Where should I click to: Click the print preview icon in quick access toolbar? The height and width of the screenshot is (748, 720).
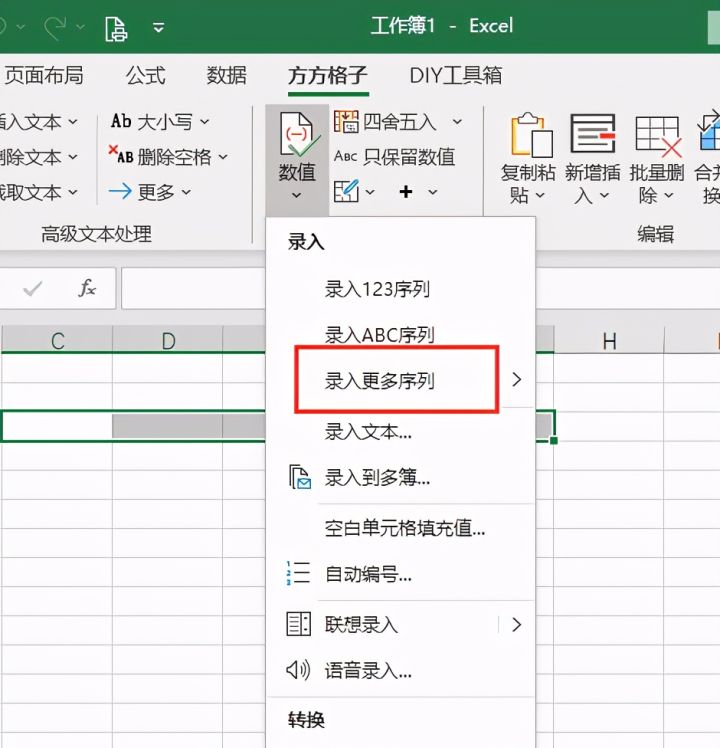pyautogui.click(x=116, y=28)
